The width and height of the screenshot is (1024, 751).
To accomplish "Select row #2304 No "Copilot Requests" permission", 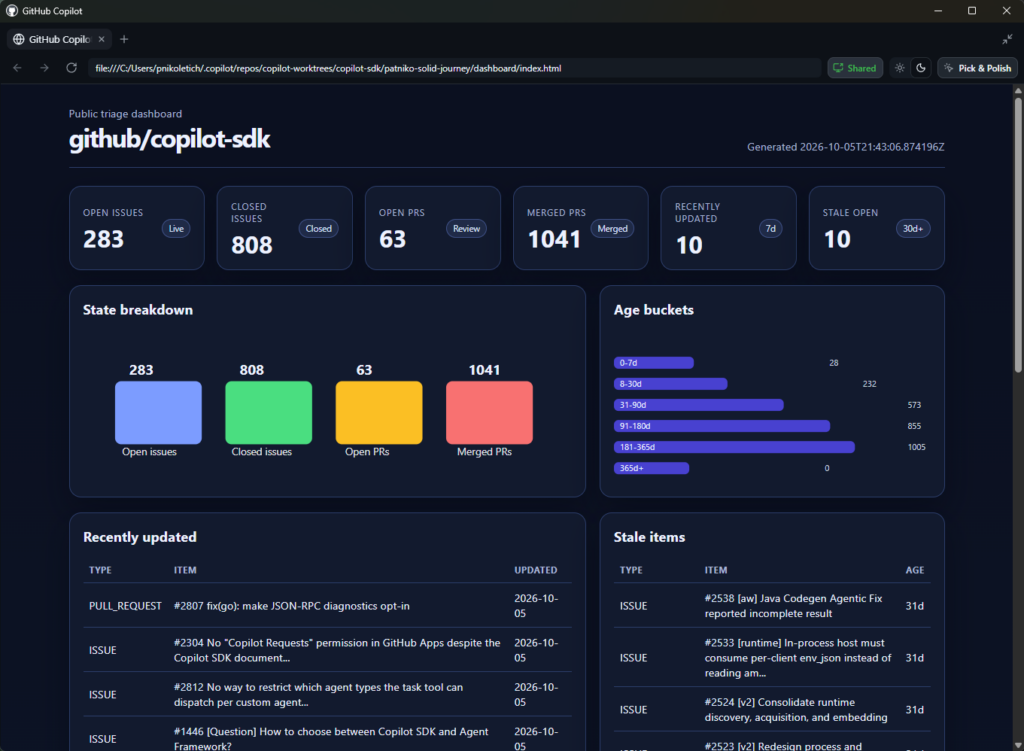I will point(327,650).
